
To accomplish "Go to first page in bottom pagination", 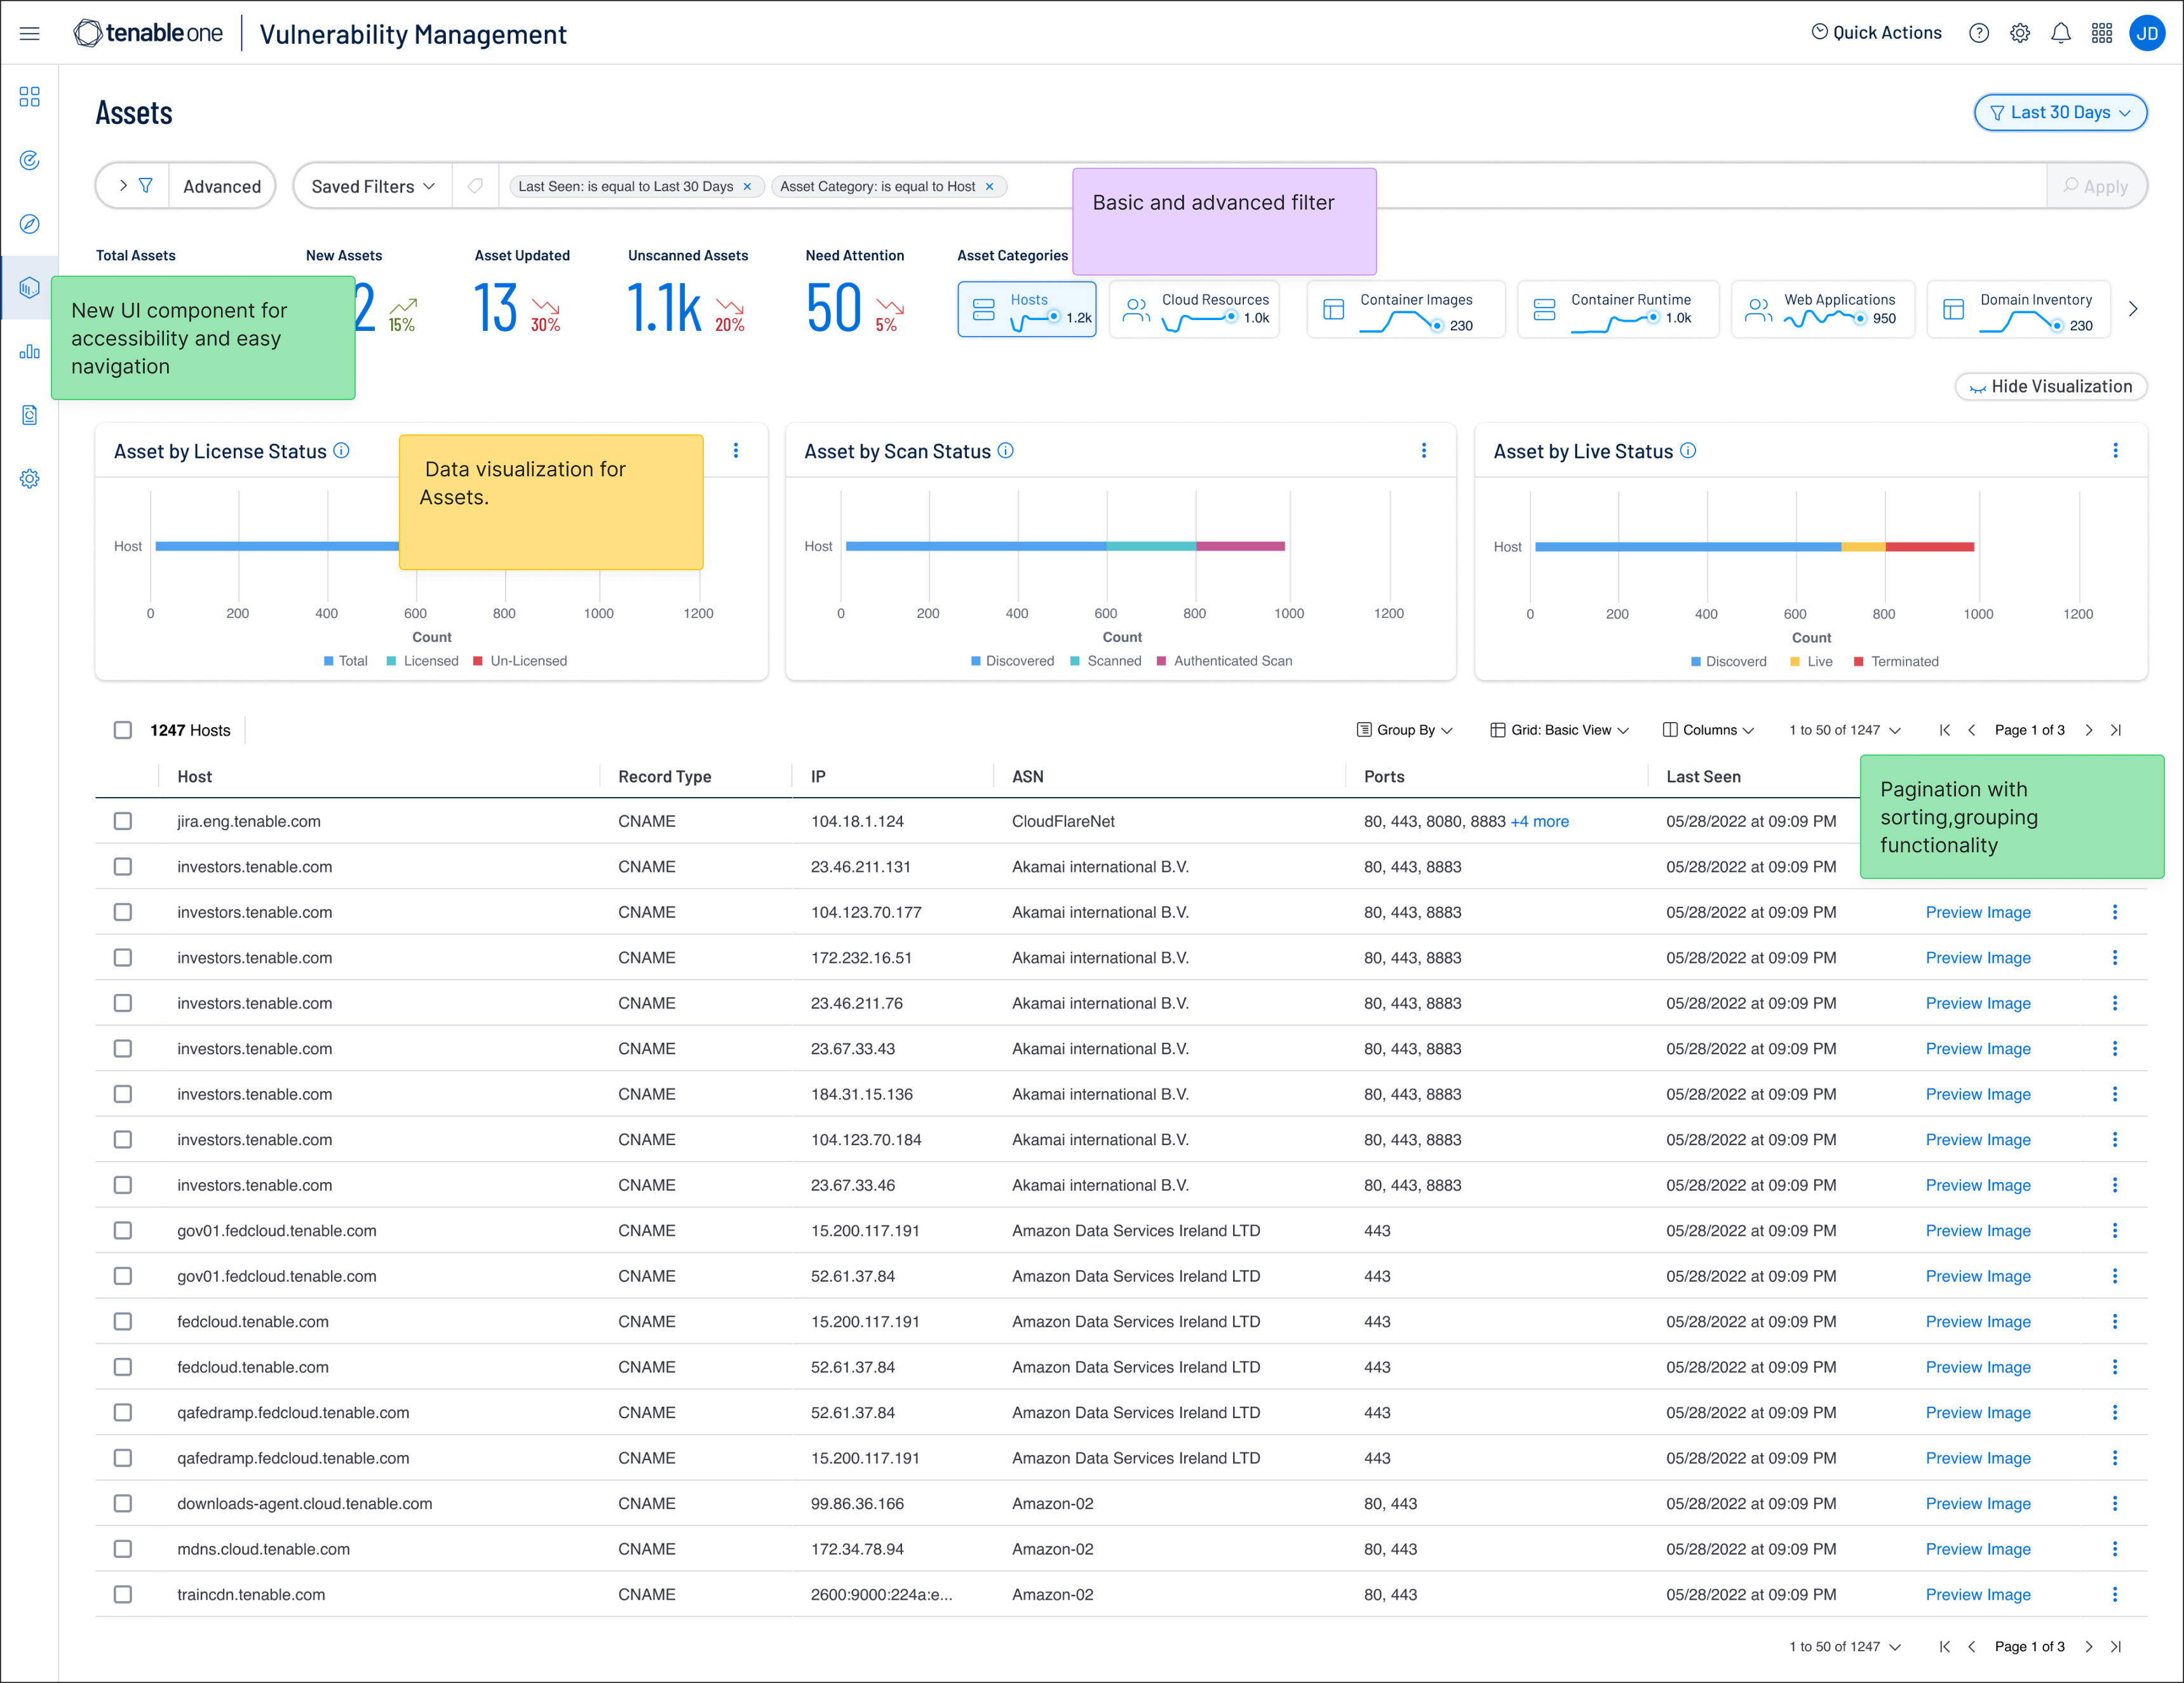I will 1944,1646.
